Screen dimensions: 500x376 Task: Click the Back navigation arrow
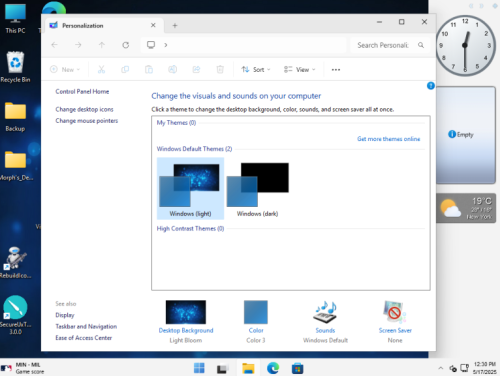click(x=54, y=45)
